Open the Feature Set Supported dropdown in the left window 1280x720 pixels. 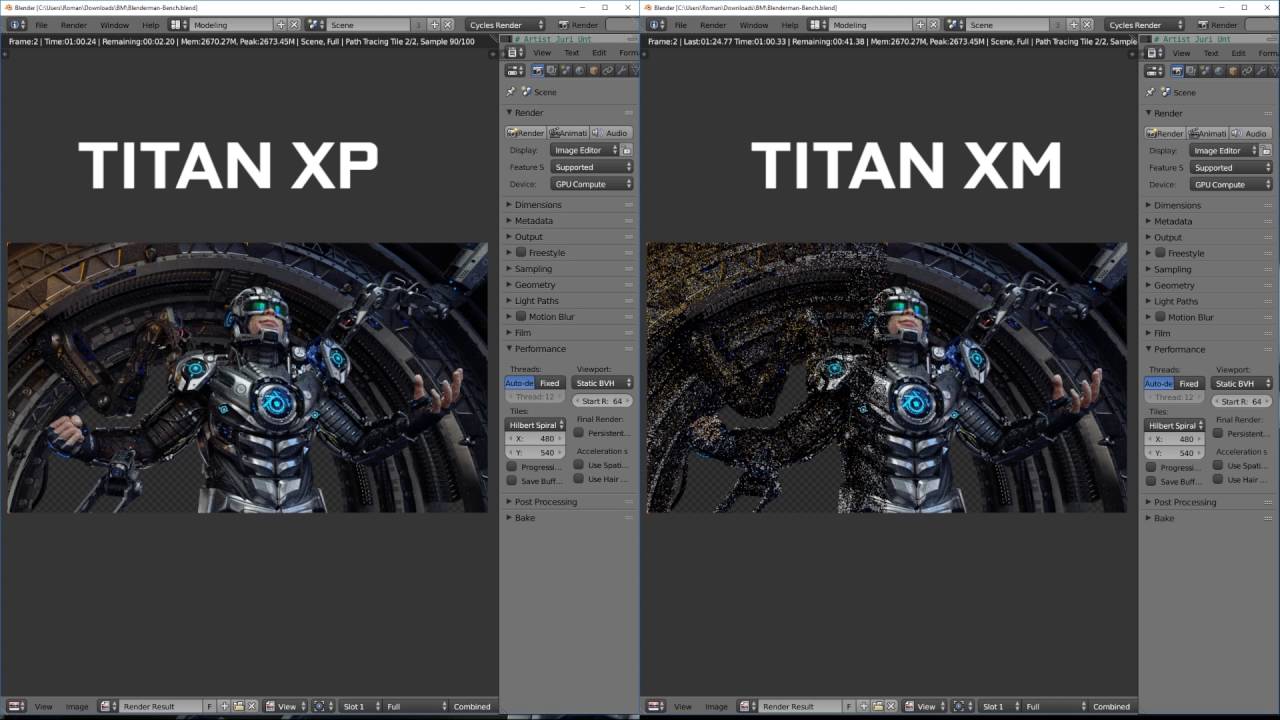point(591,167)
